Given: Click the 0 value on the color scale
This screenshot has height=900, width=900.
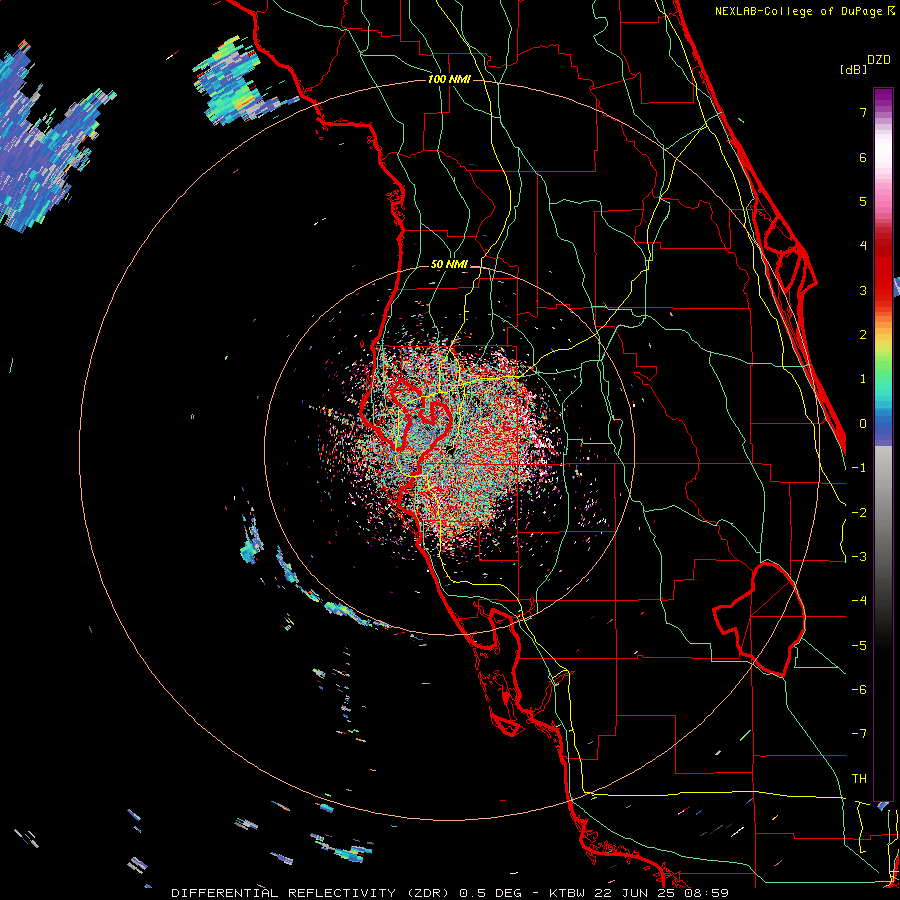Looking at the screenshot, I should tap(863, 424).
